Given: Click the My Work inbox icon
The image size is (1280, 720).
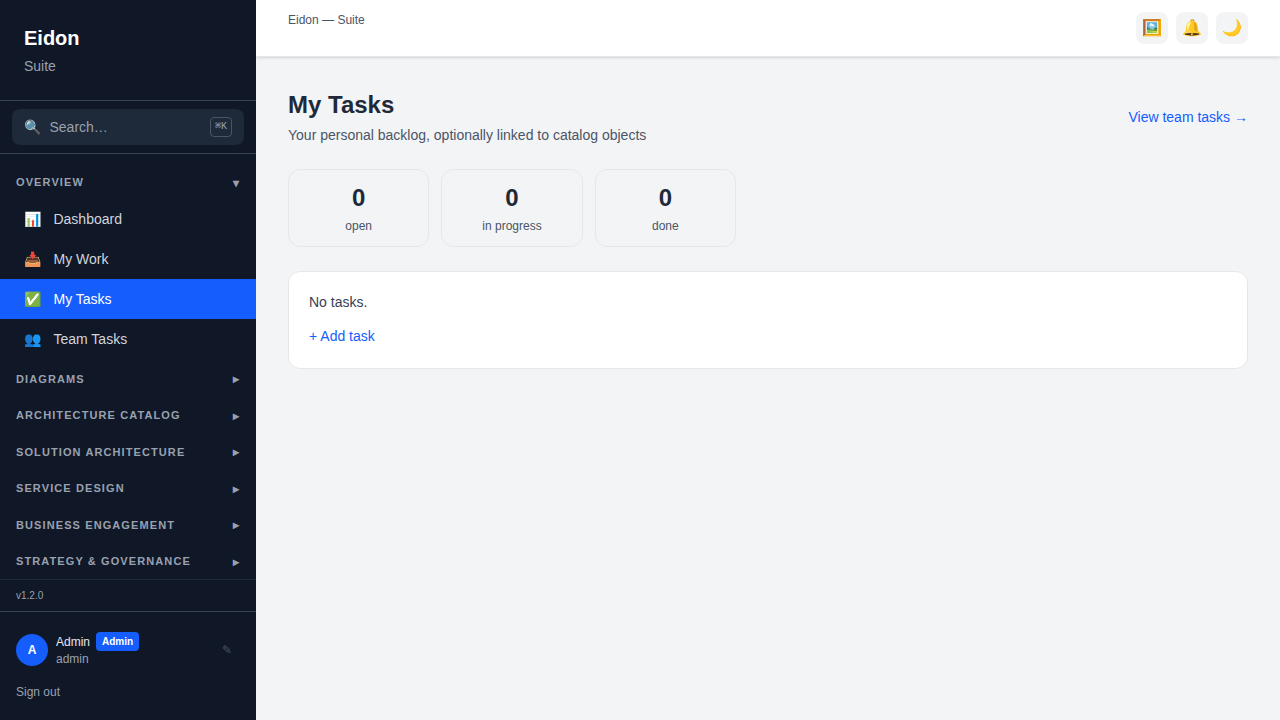Looking at the screenshot, I should pyautogui.click(x=33, y=259).
